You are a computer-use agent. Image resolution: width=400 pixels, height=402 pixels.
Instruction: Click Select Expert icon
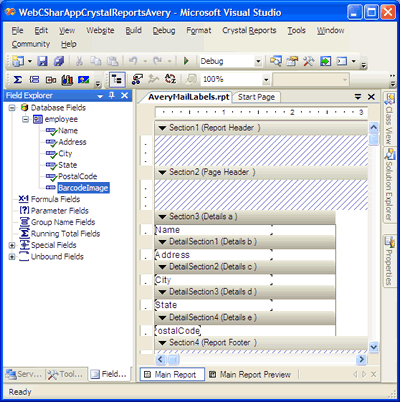137,80
